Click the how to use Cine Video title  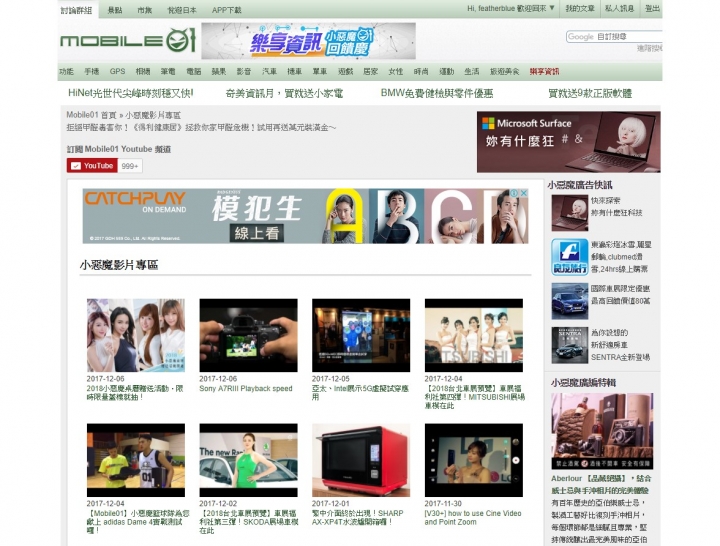pyautogui.click(x=473, y=518)
